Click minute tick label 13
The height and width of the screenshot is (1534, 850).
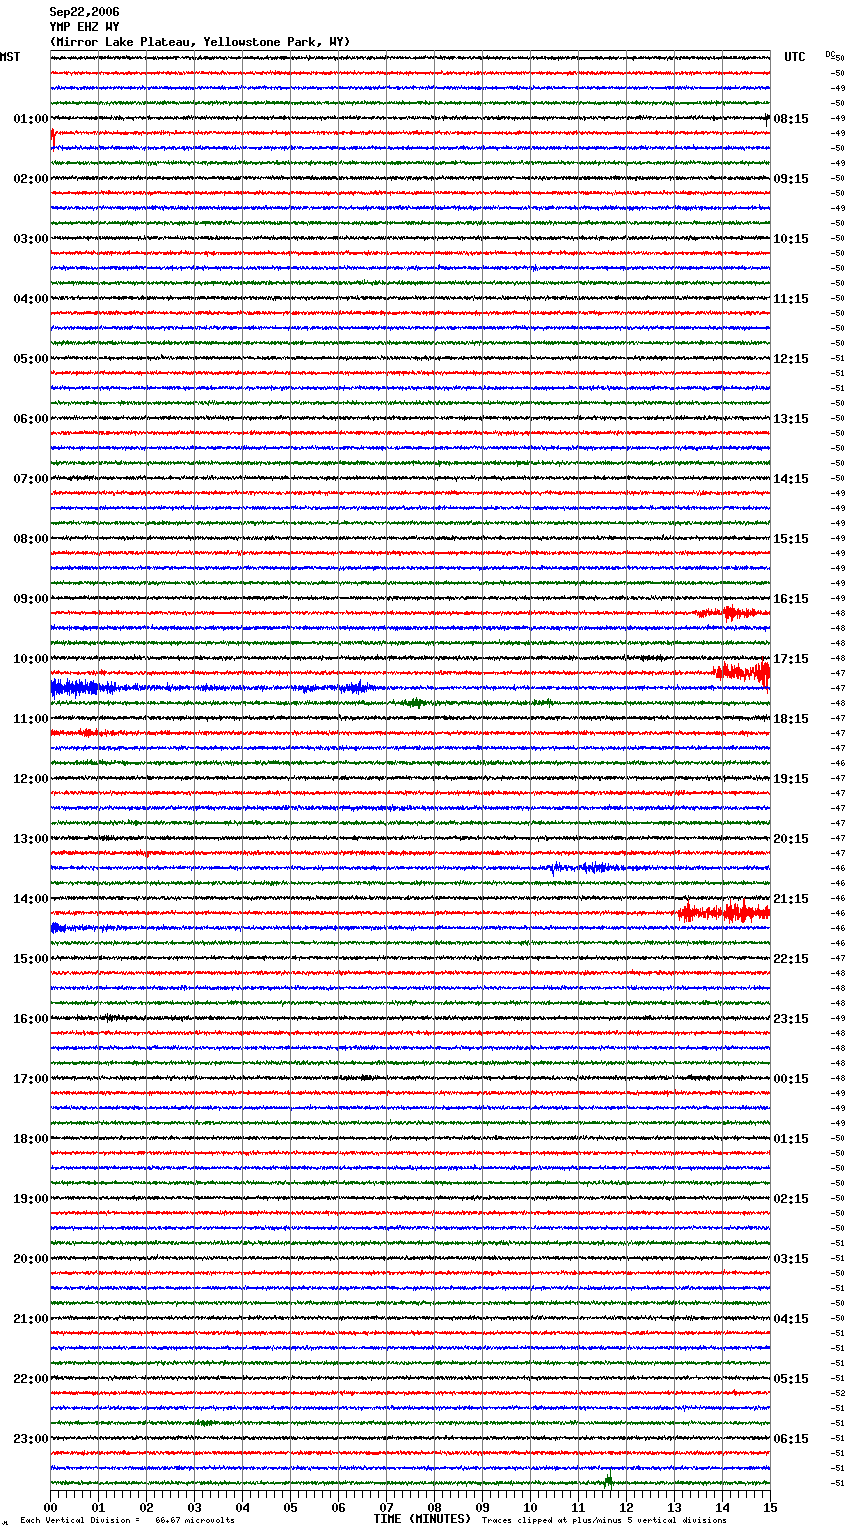coord(674,1507)
